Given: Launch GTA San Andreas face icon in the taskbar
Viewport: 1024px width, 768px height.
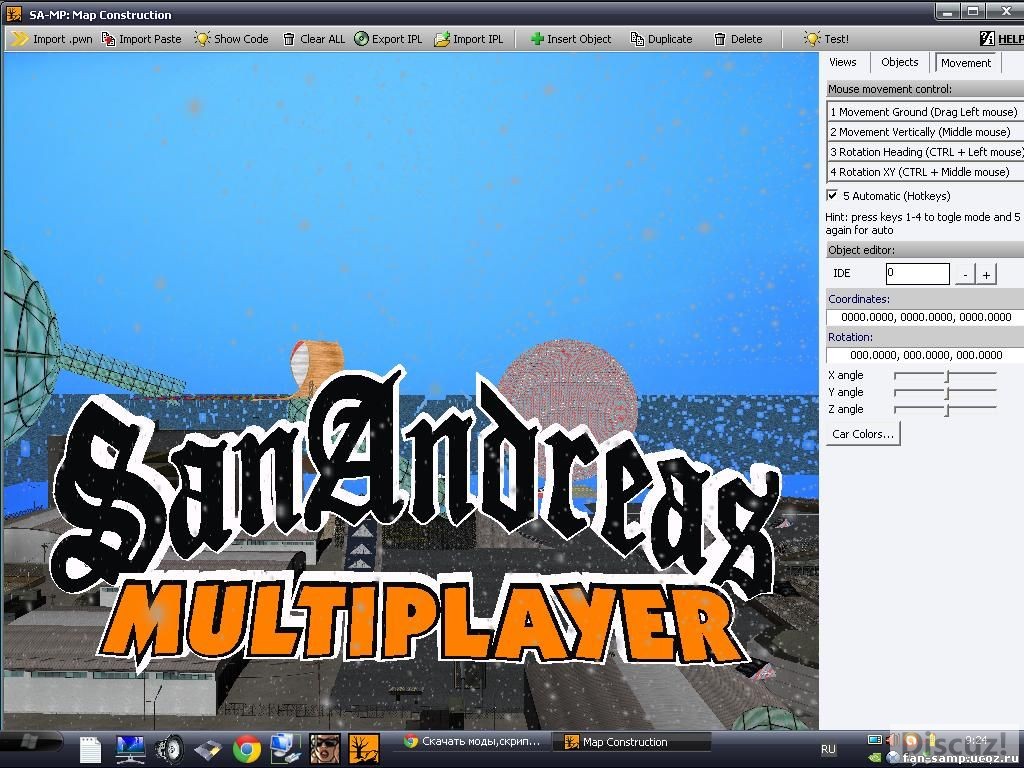Looking at the screenshot, I should click(x=324, y=748).
